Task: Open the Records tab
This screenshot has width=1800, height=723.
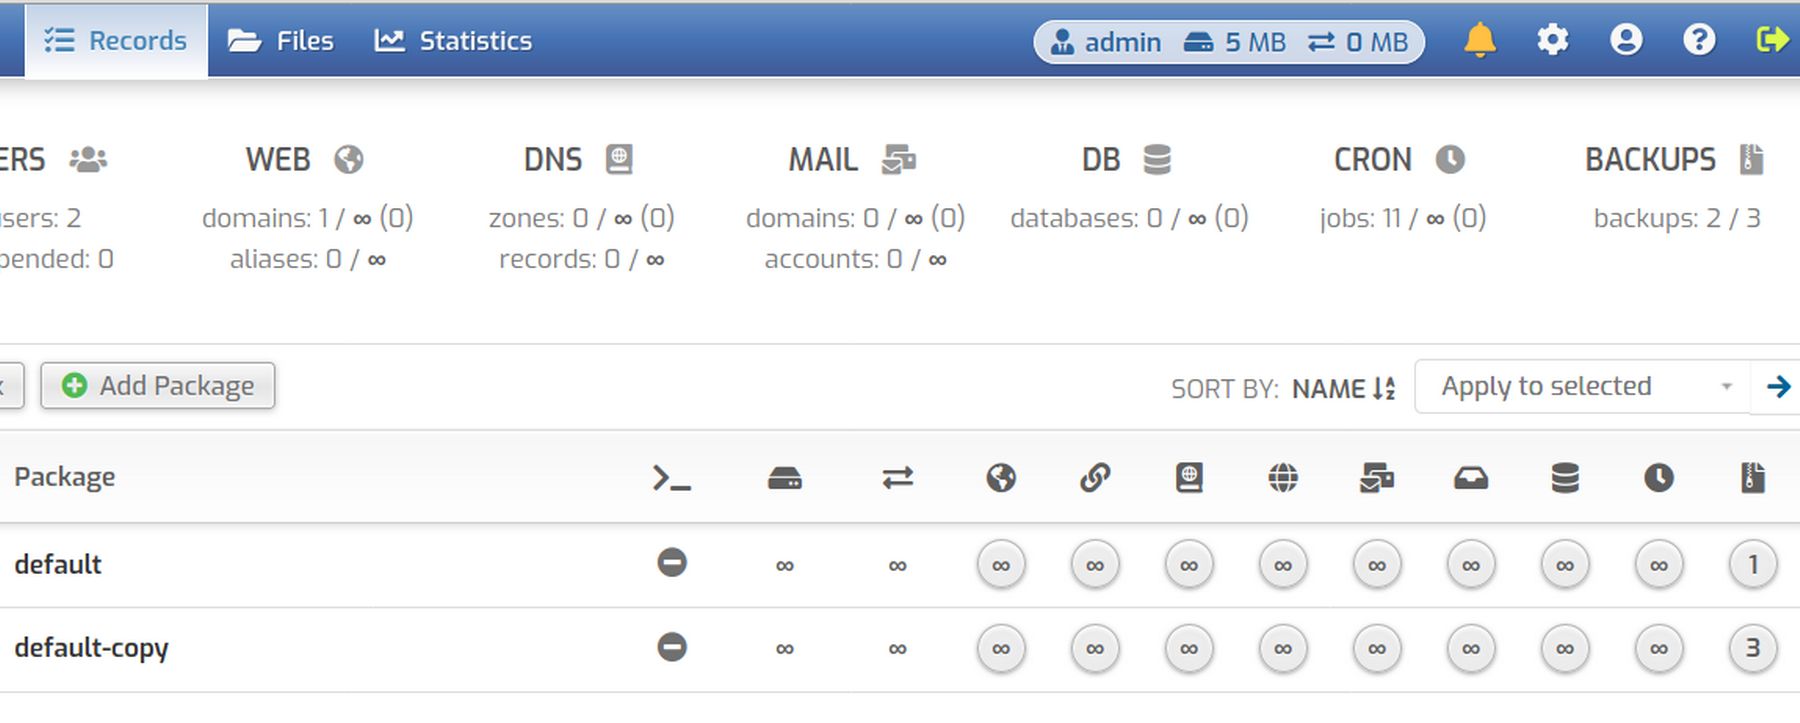Action: tap(116, 41)
